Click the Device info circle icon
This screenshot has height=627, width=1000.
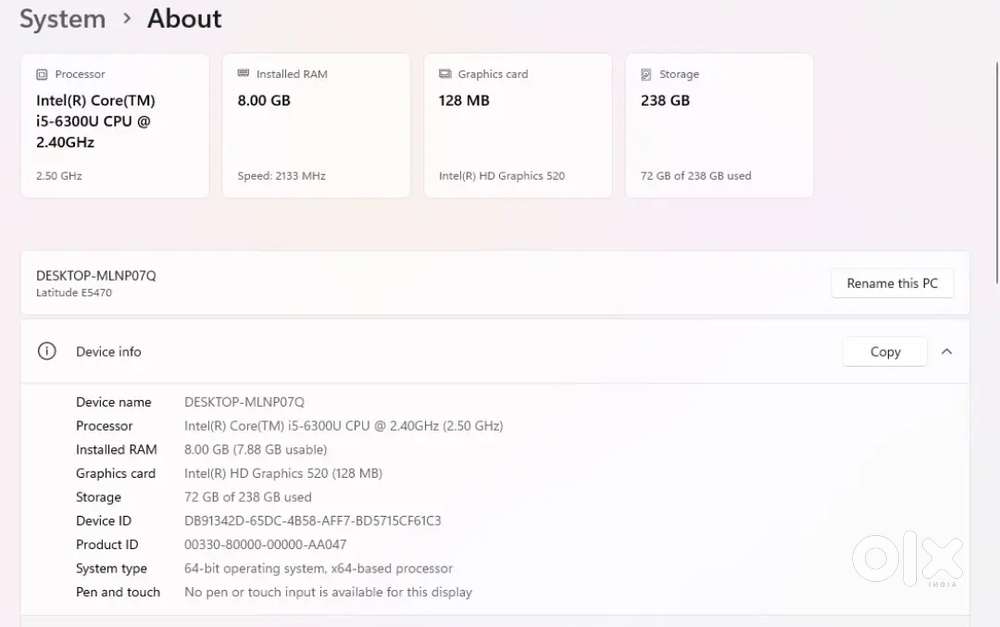[x=47, y=351]
